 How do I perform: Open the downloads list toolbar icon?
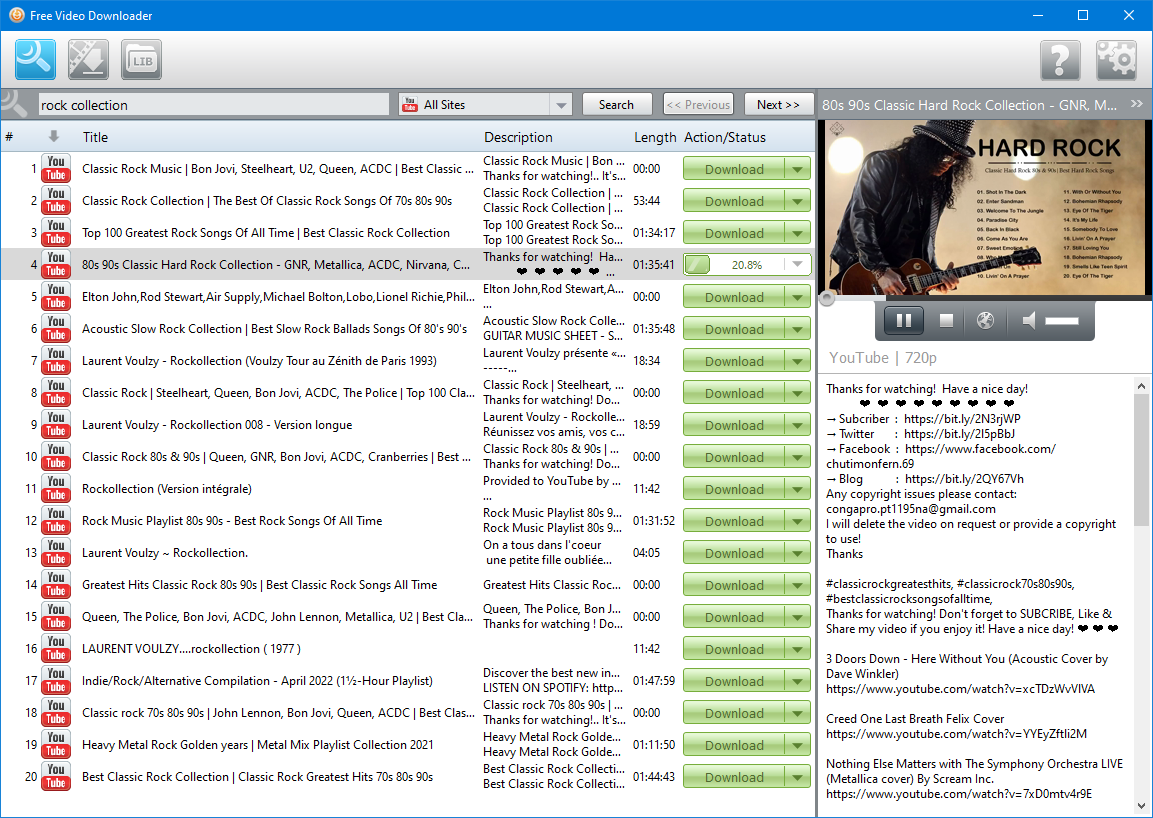point(88,60)
